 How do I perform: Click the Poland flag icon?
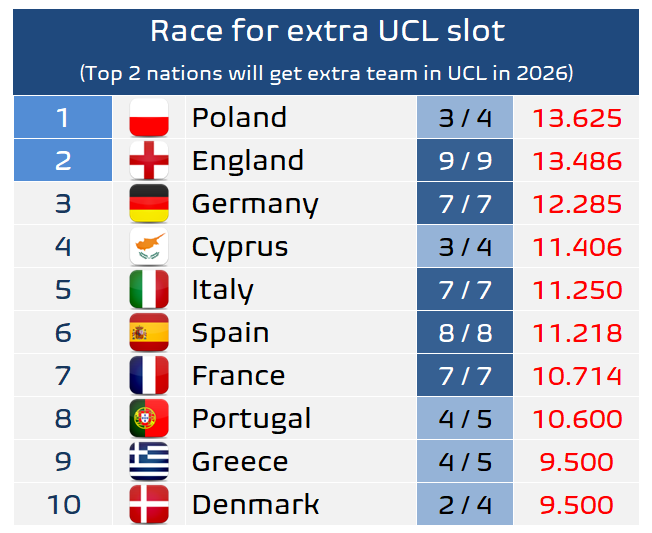pos(149,118)
